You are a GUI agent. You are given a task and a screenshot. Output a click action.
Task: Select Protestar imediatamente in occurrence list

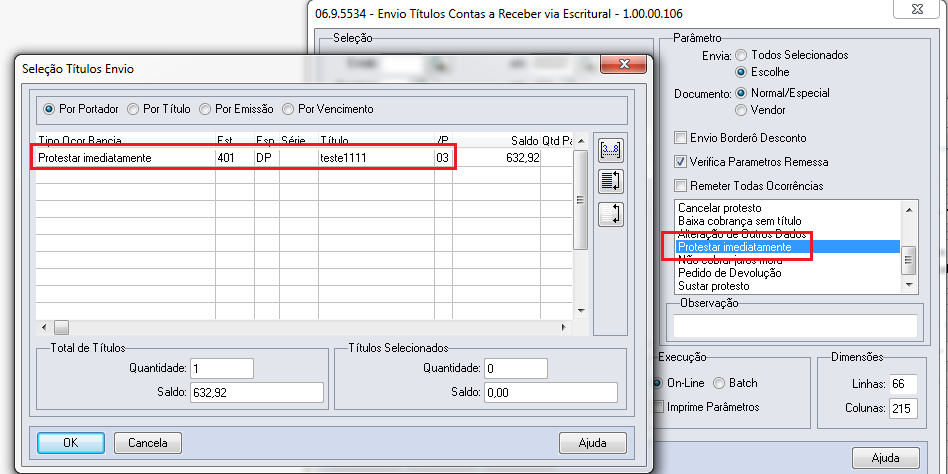(787, 247)
